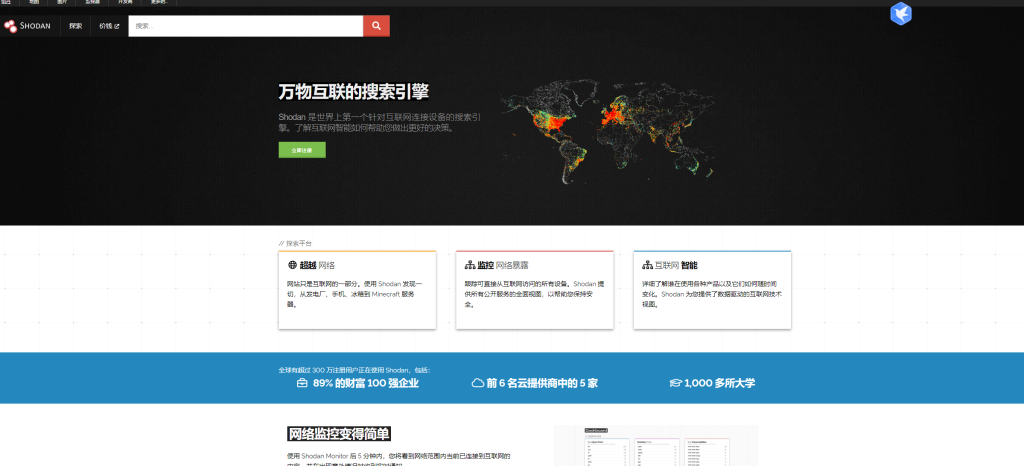Click the heading 万物互联的搜索引擎

coord(353,91)
